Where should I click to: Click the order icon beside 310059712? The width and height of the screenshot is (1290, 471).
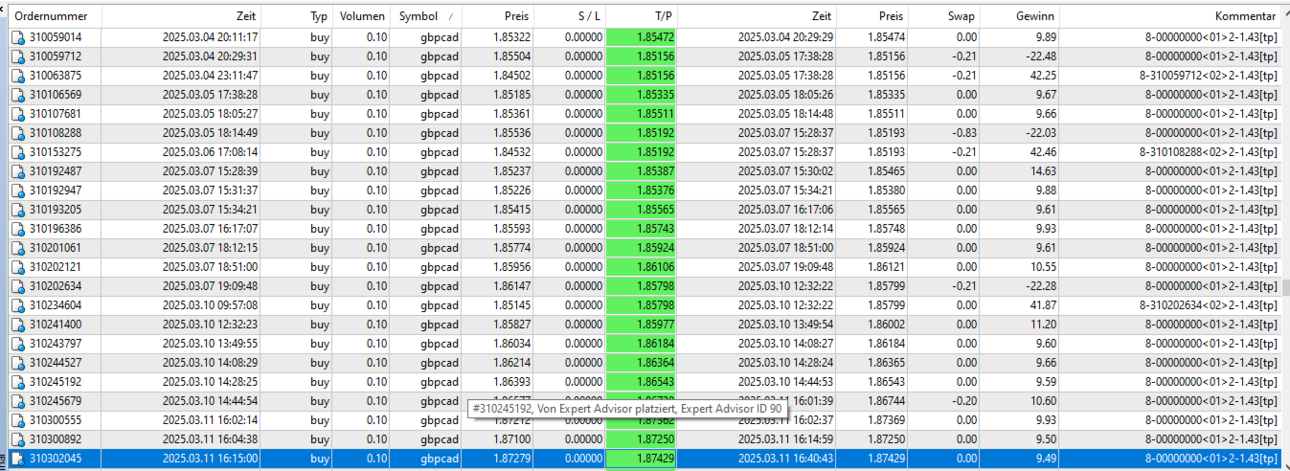coord(18,56)
